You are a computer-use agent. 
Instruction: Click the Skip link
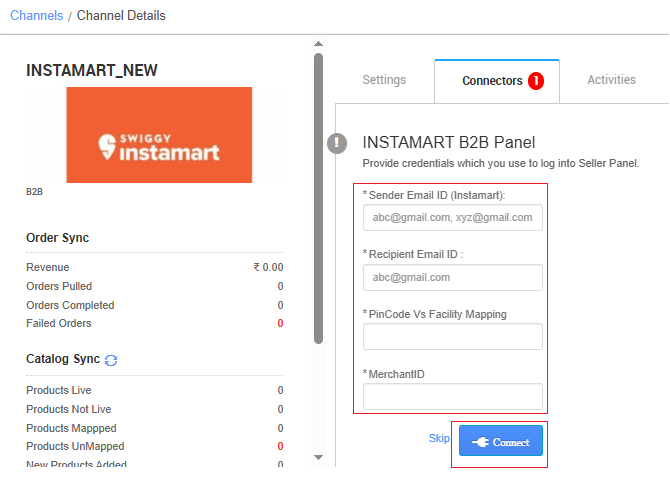[x=439, y=438]
